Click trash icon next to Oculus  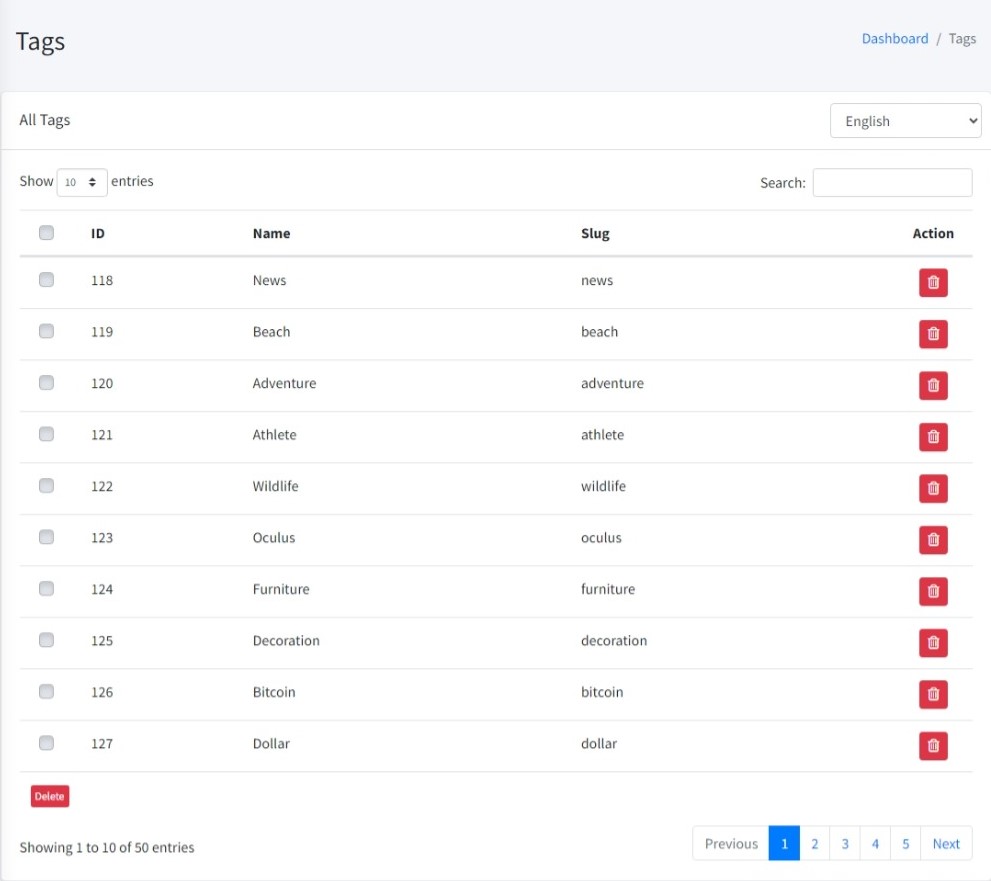pyautogui.click(x=933, y=540)
